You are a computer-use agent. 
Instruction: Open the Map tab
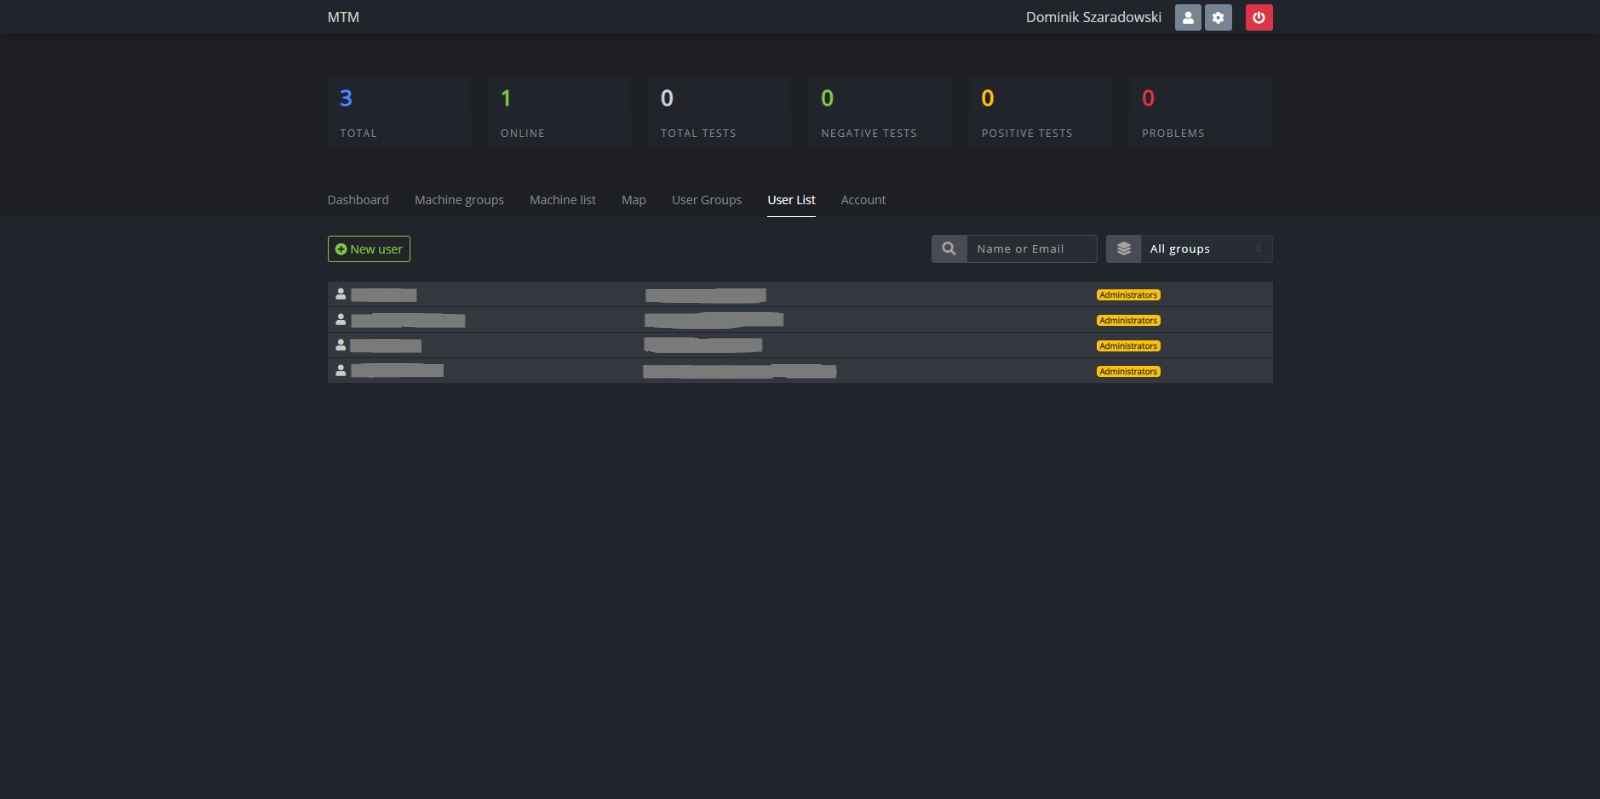click(x=633, y=200)
